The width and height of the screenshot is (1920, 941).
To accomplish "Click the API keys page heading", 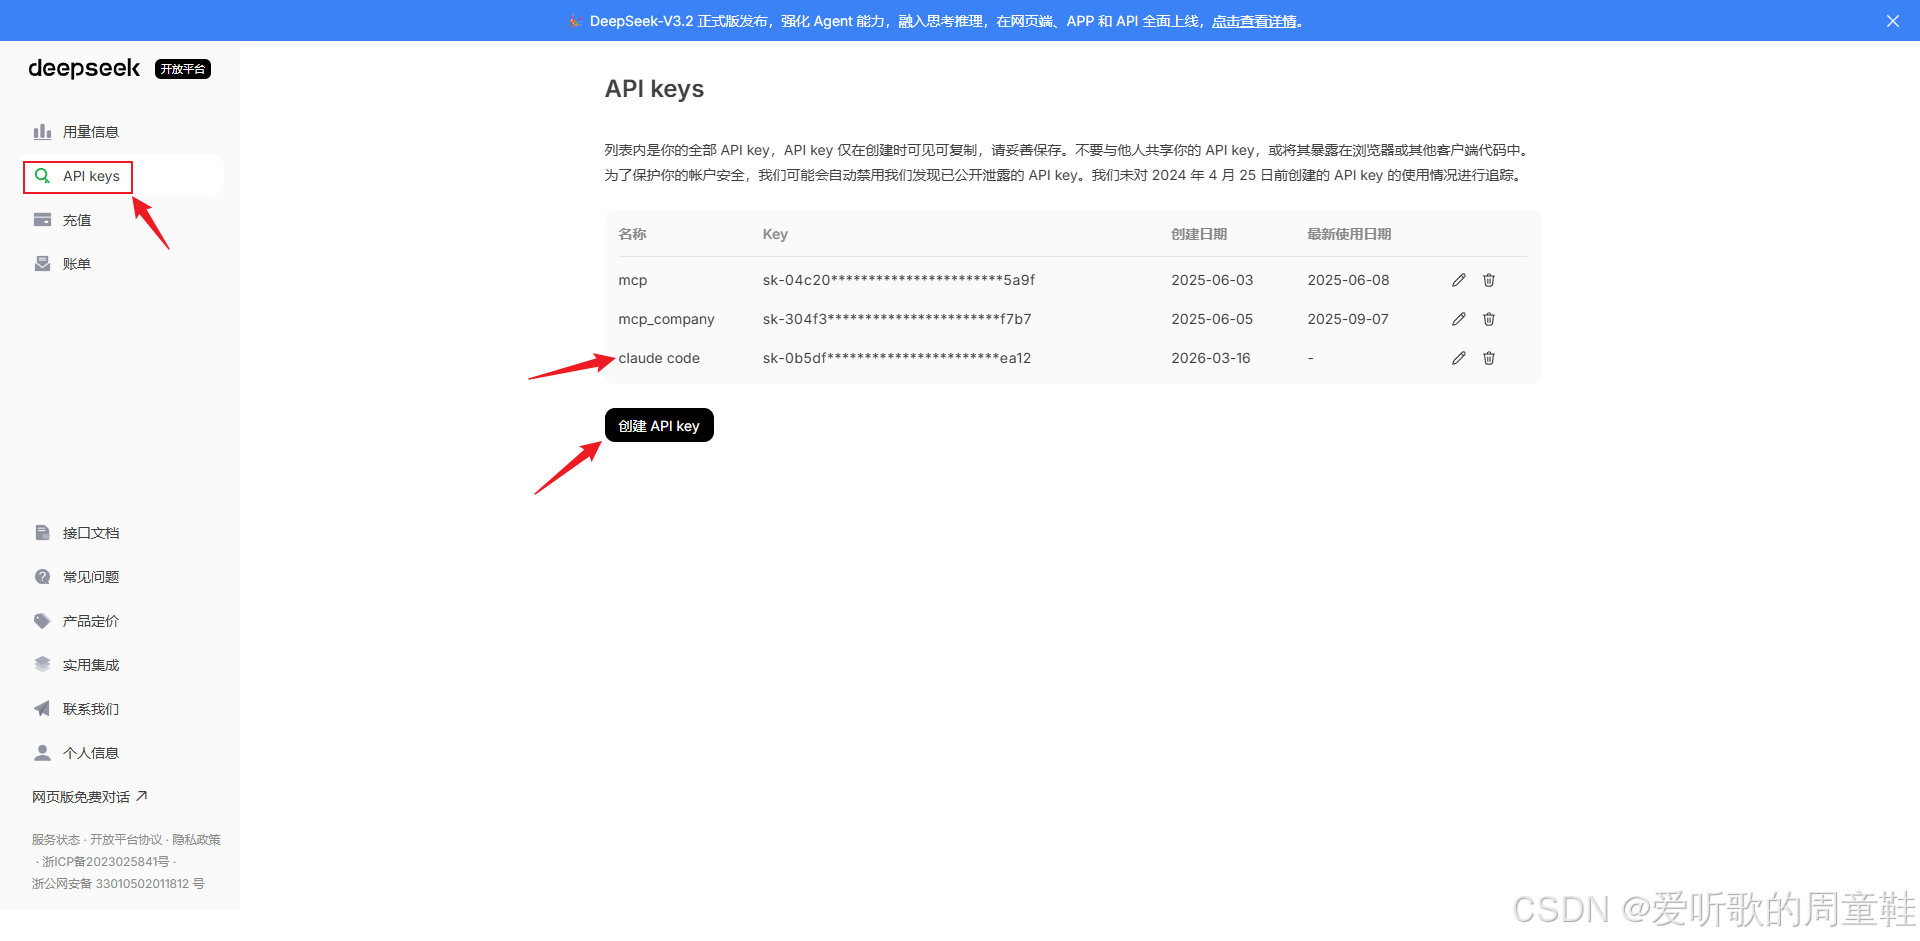I will pyautogui.click(x=654, y=89).
